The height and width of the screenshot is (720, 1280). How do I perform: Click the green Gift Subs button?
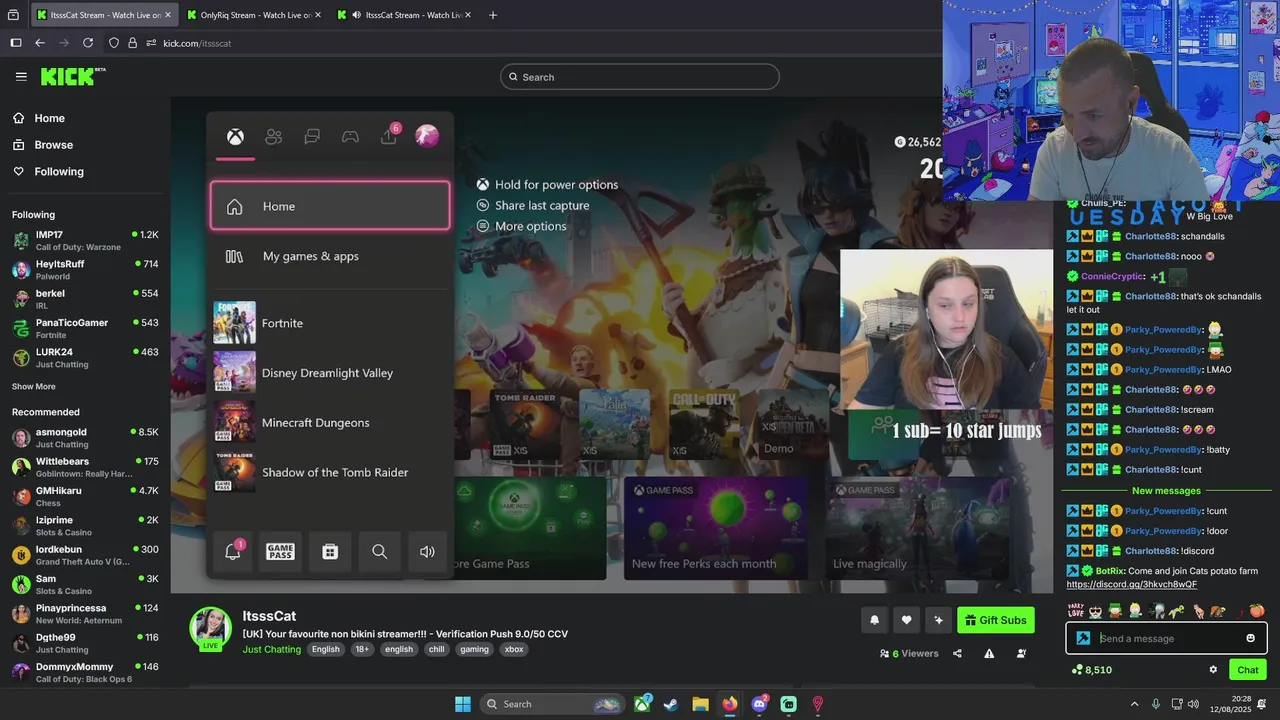click(x=996, y=620)
